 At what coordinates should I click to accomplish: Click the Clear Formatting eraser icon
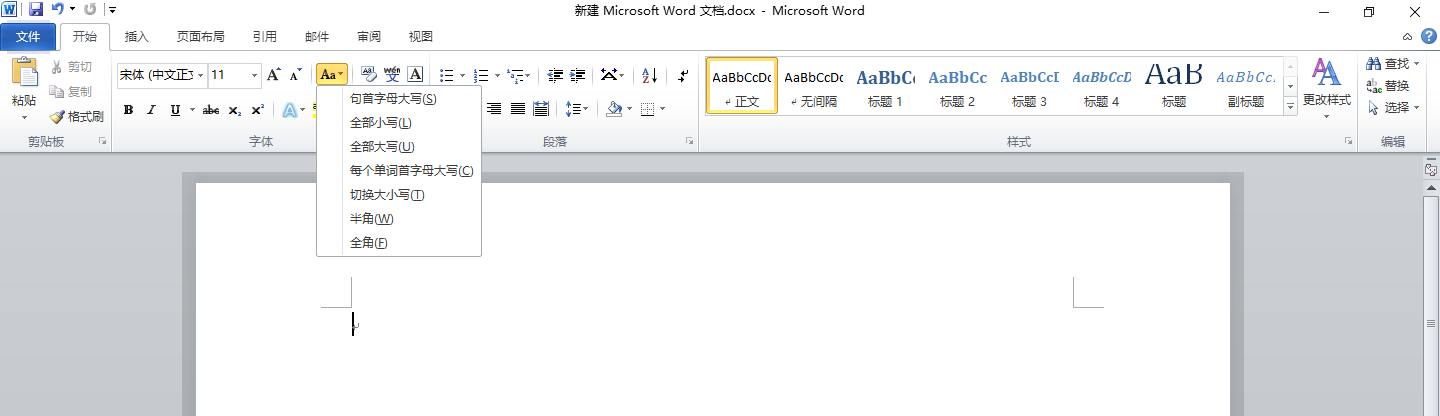368,75
